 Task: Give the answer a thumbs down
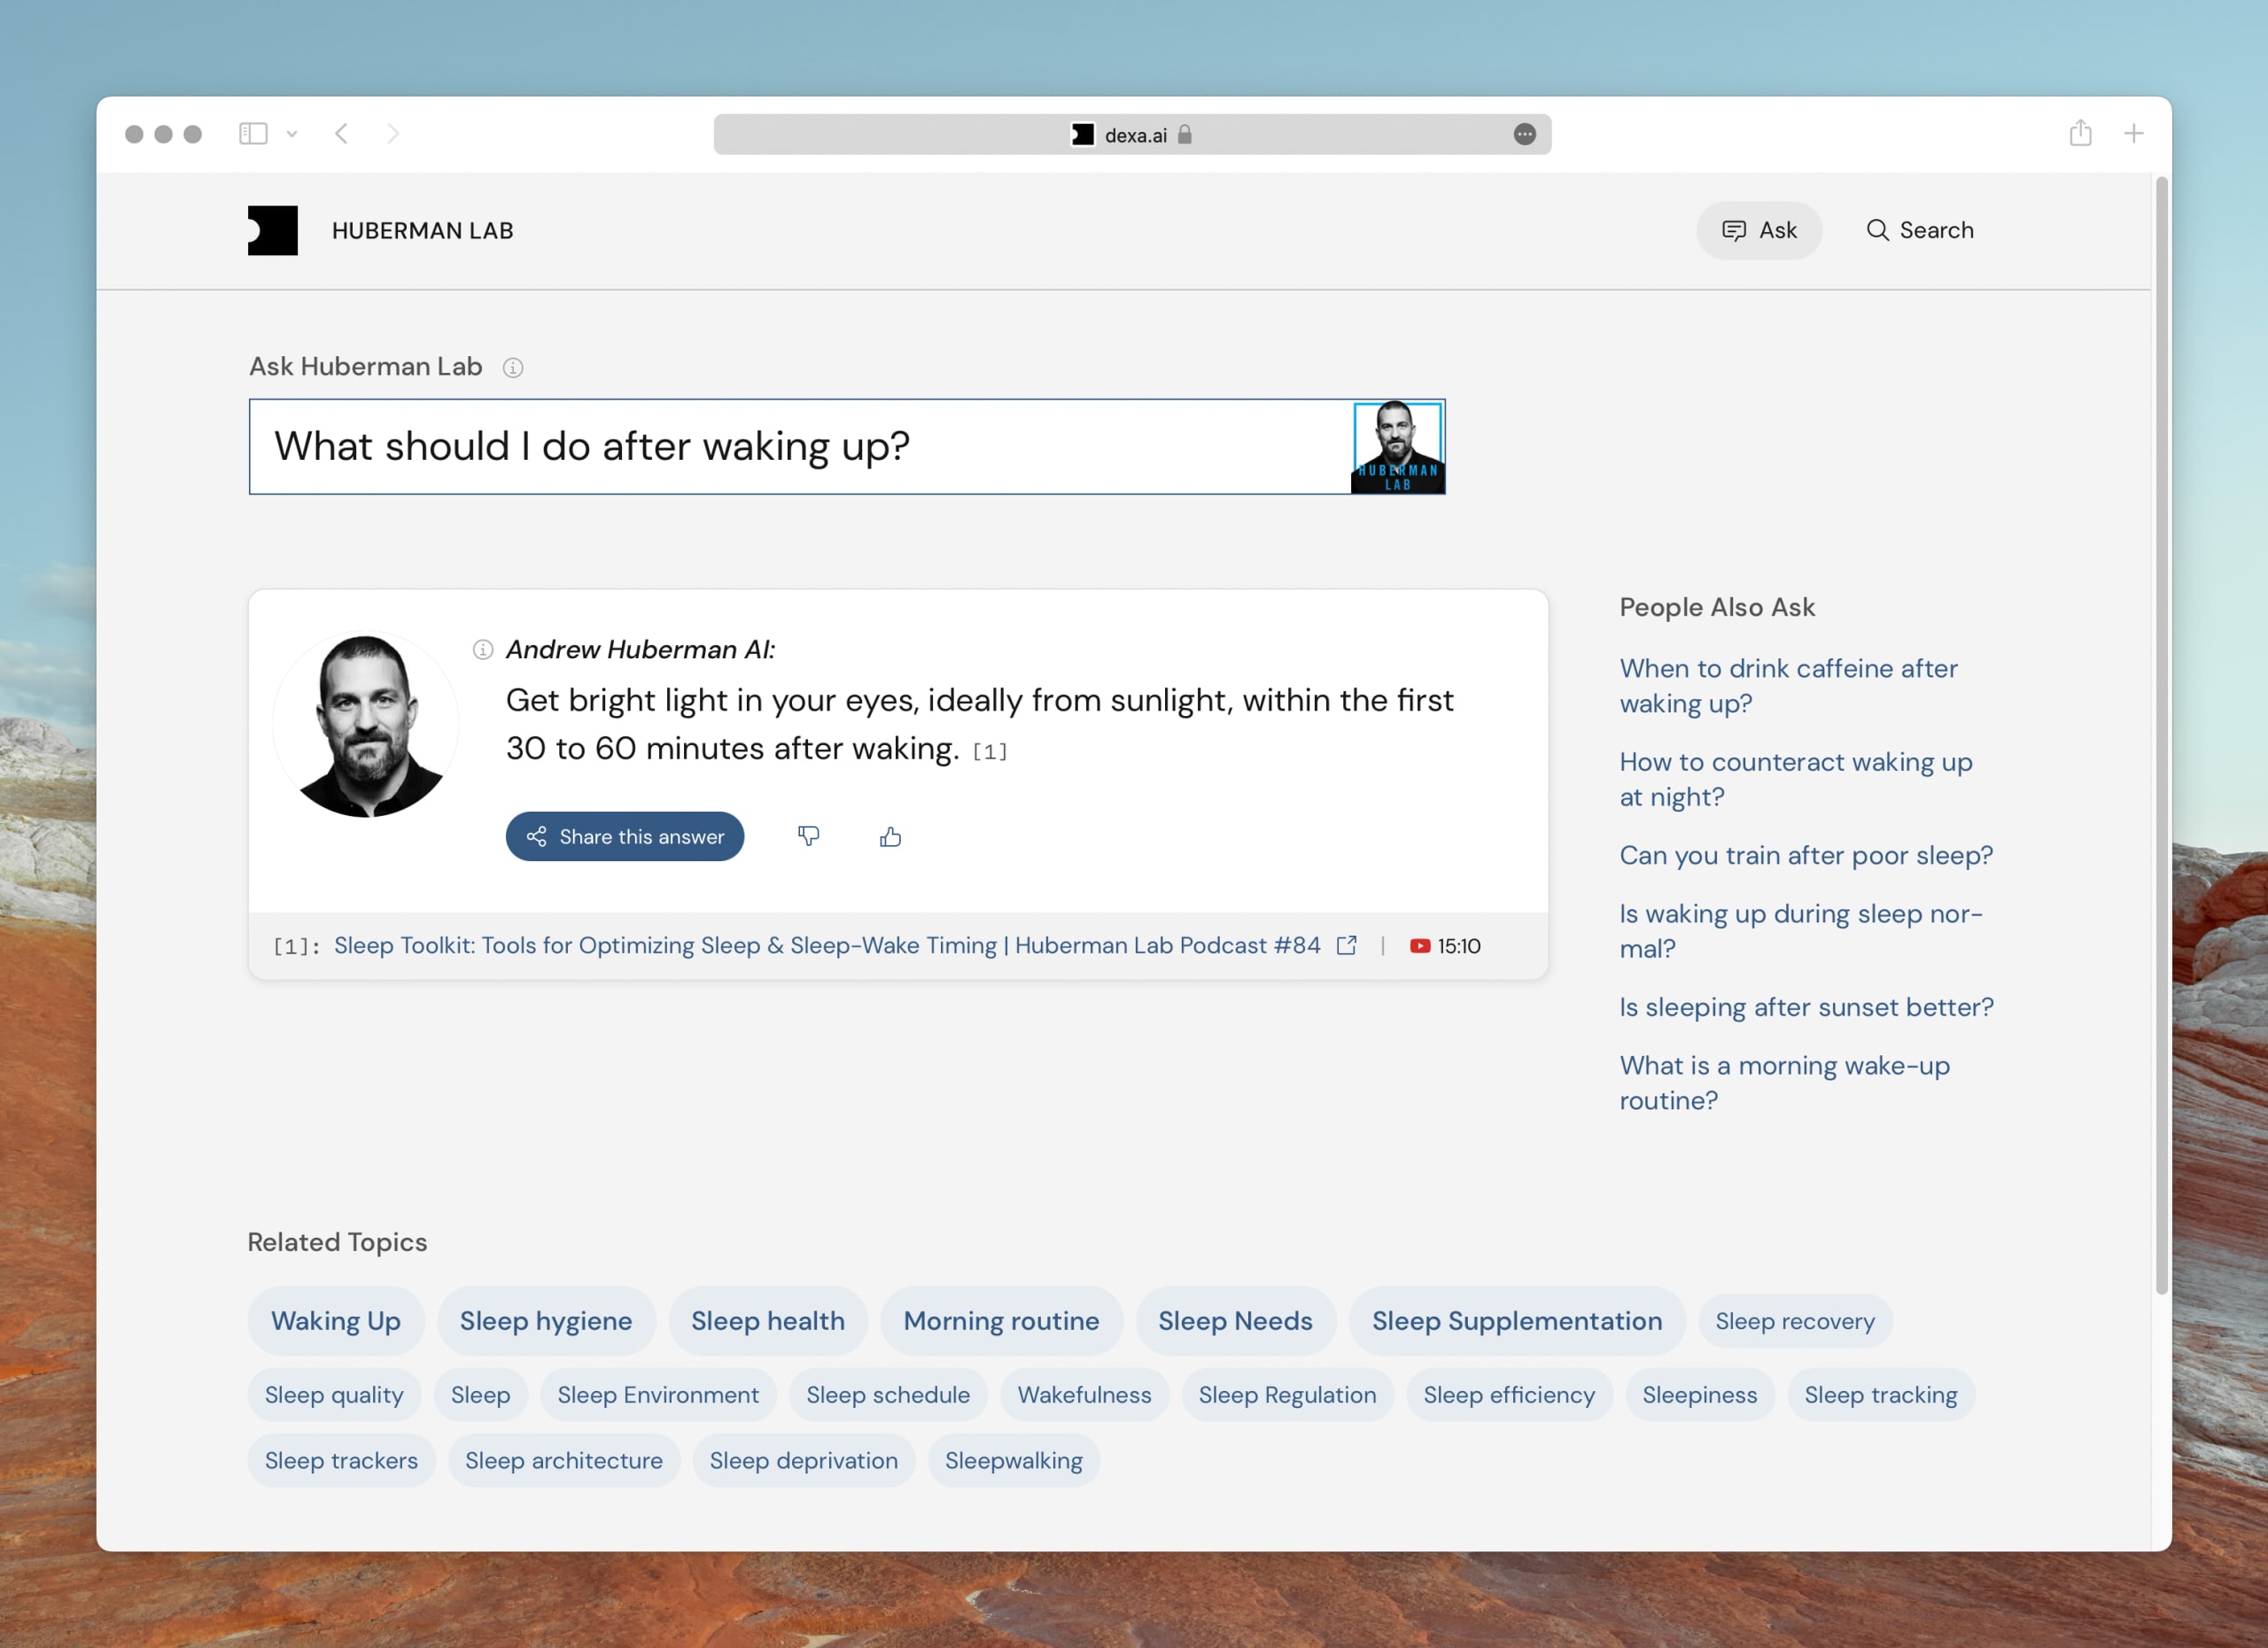808,836
